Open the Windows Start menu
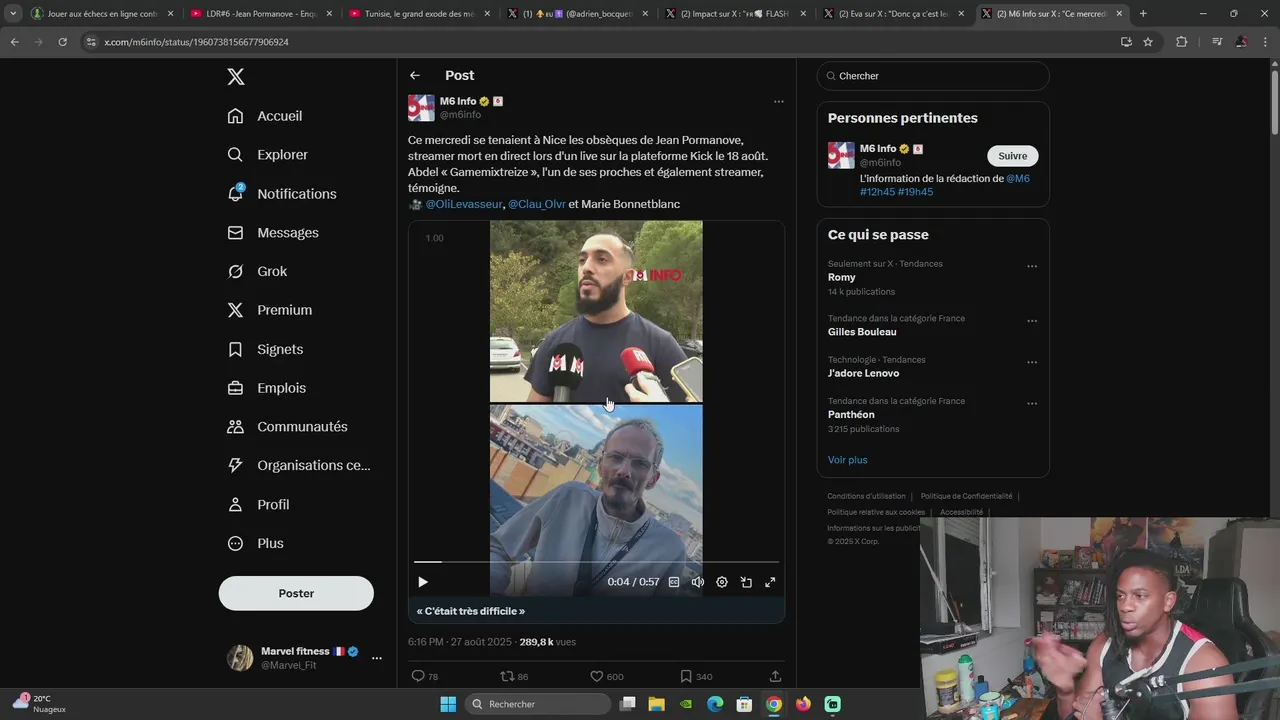 pyautogui.click(x=448, y=704)
